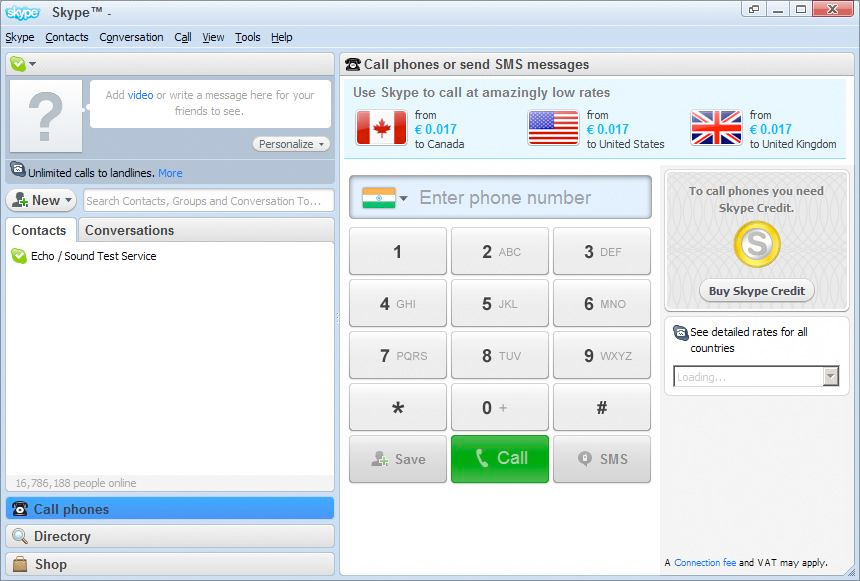Image resolution: width=860 pixels, height=581 pixels.
Task: Open the online status icon menu
Action: pyautogui.click(x=18, y=64)
